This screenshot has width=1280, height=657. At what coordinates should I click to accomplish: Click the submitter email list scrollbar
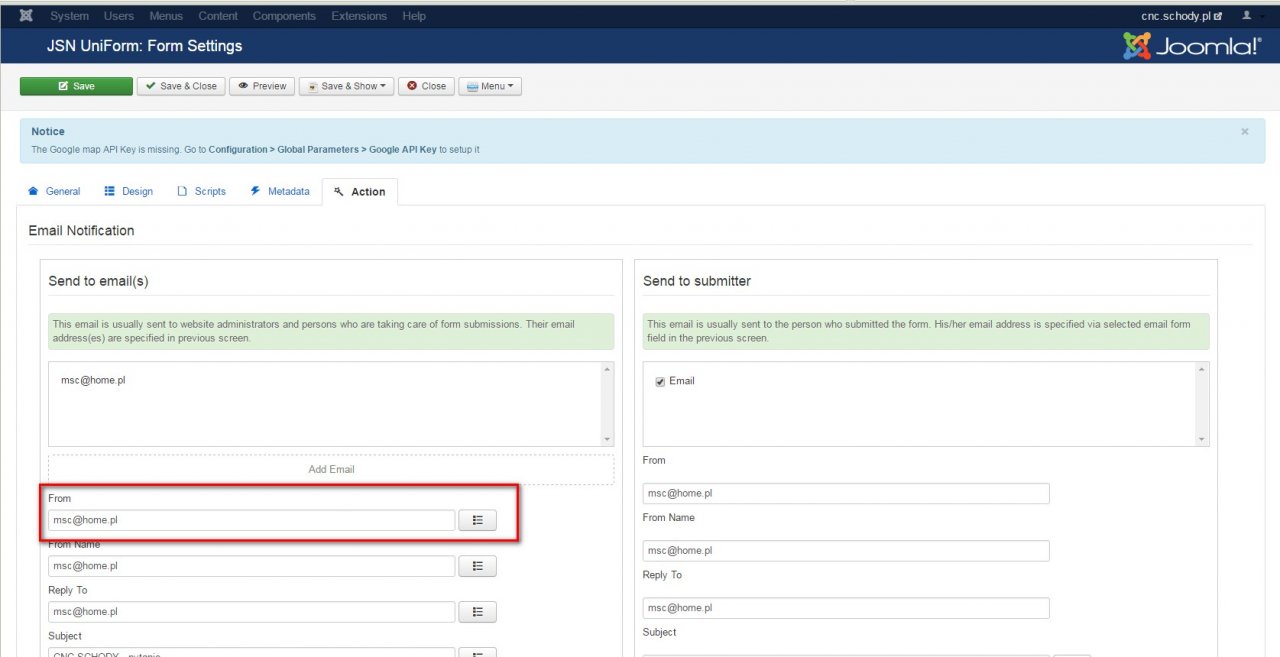(1202, 404)
